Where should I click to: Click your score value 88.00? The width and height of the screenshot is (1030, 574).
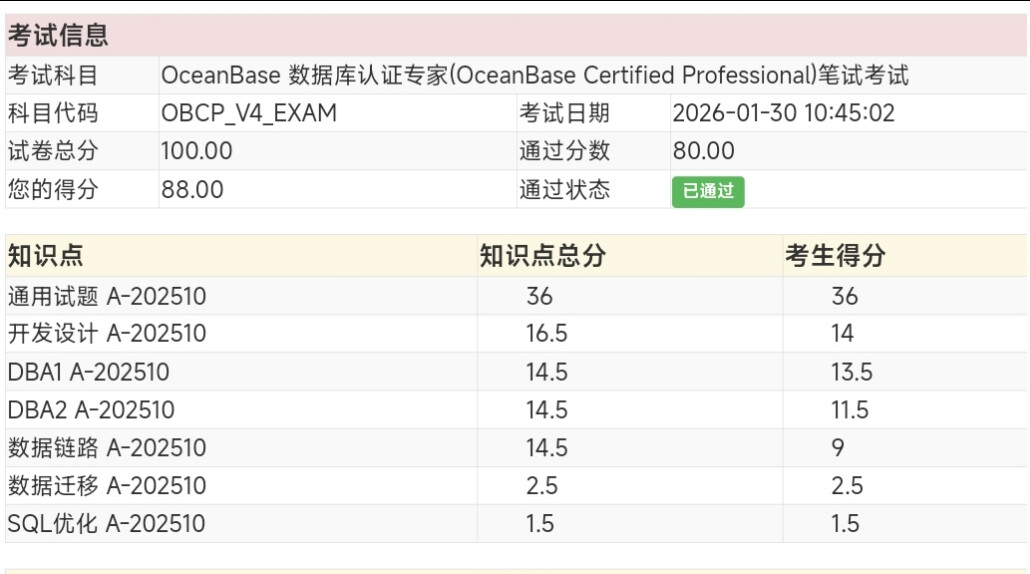(192, 189)
